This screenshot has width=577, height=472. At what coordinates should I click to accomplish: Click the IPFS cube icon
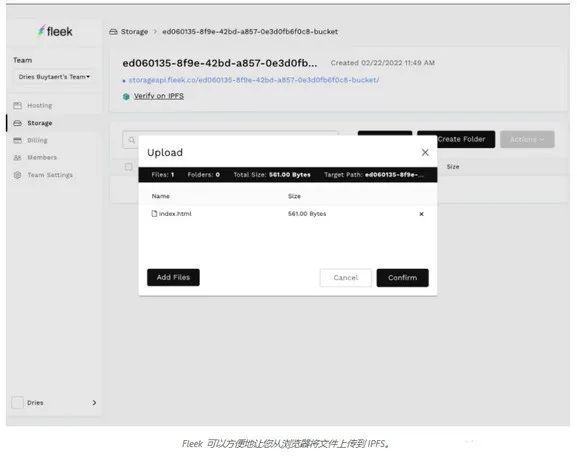click(x=126, y=96)
